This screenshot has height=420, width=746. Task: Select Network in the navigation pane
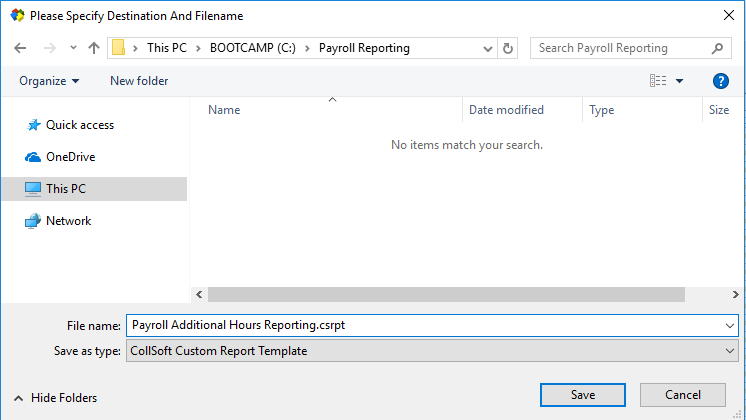click(x=68, y=221)
